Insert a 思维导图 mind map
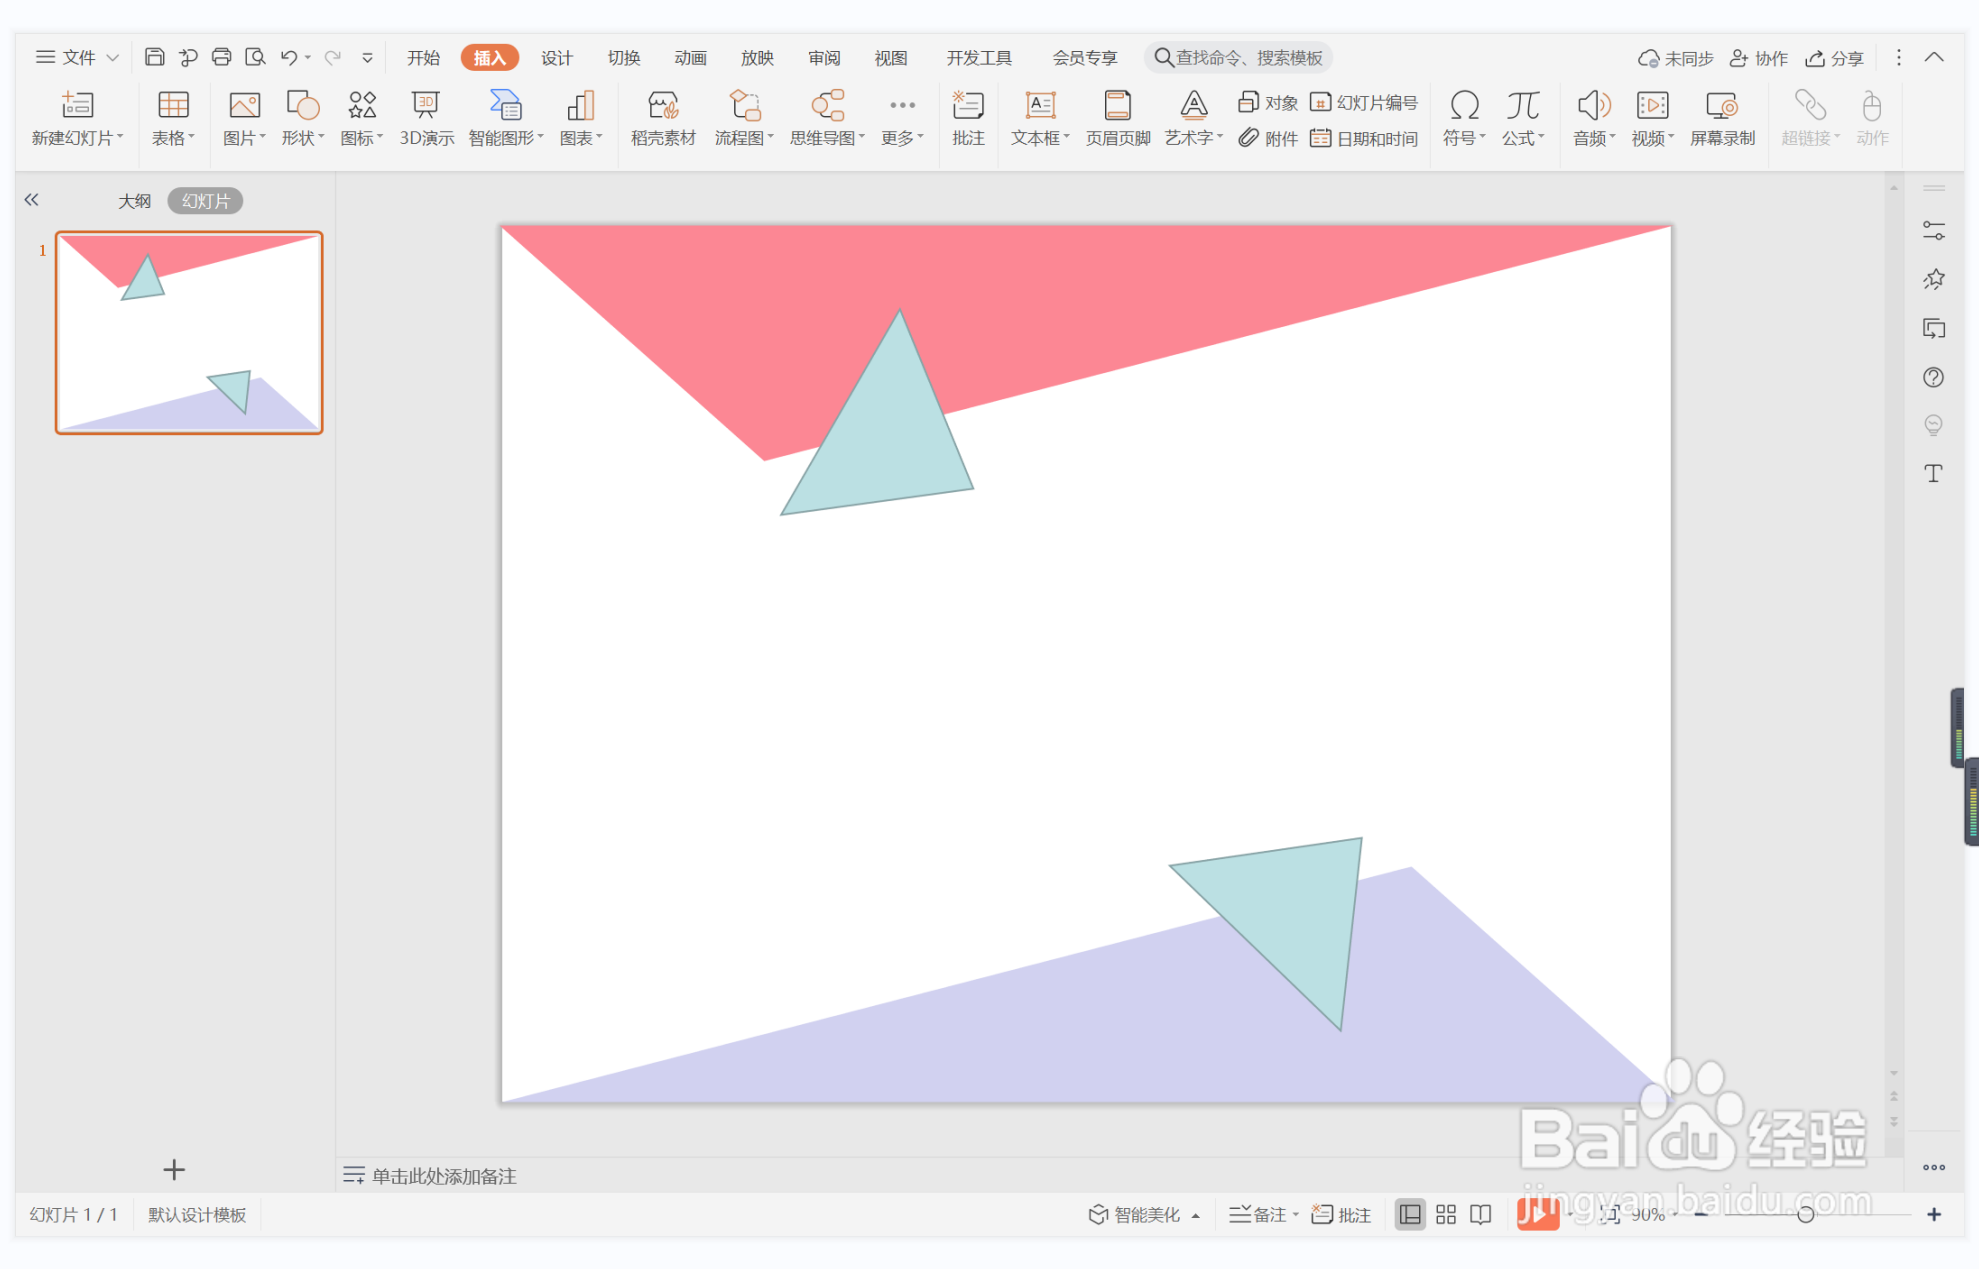The height and width of the screenshot is (1269, 1979). pyautogui.click(x=827, y=118)
